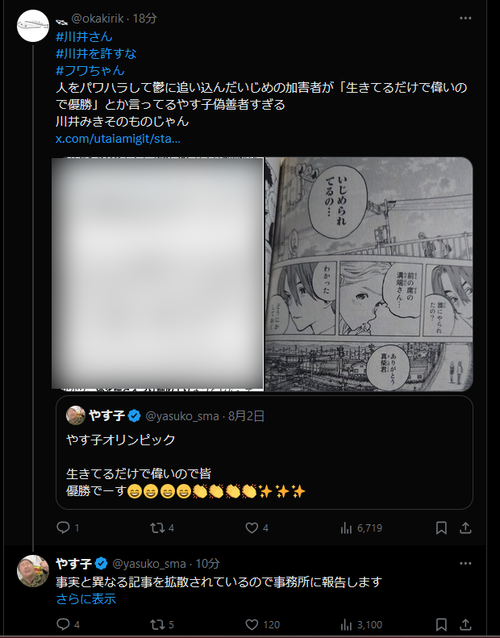Open more options for okakirik post
The width and height of the screenshot is (500, 638).
[465, 18]
